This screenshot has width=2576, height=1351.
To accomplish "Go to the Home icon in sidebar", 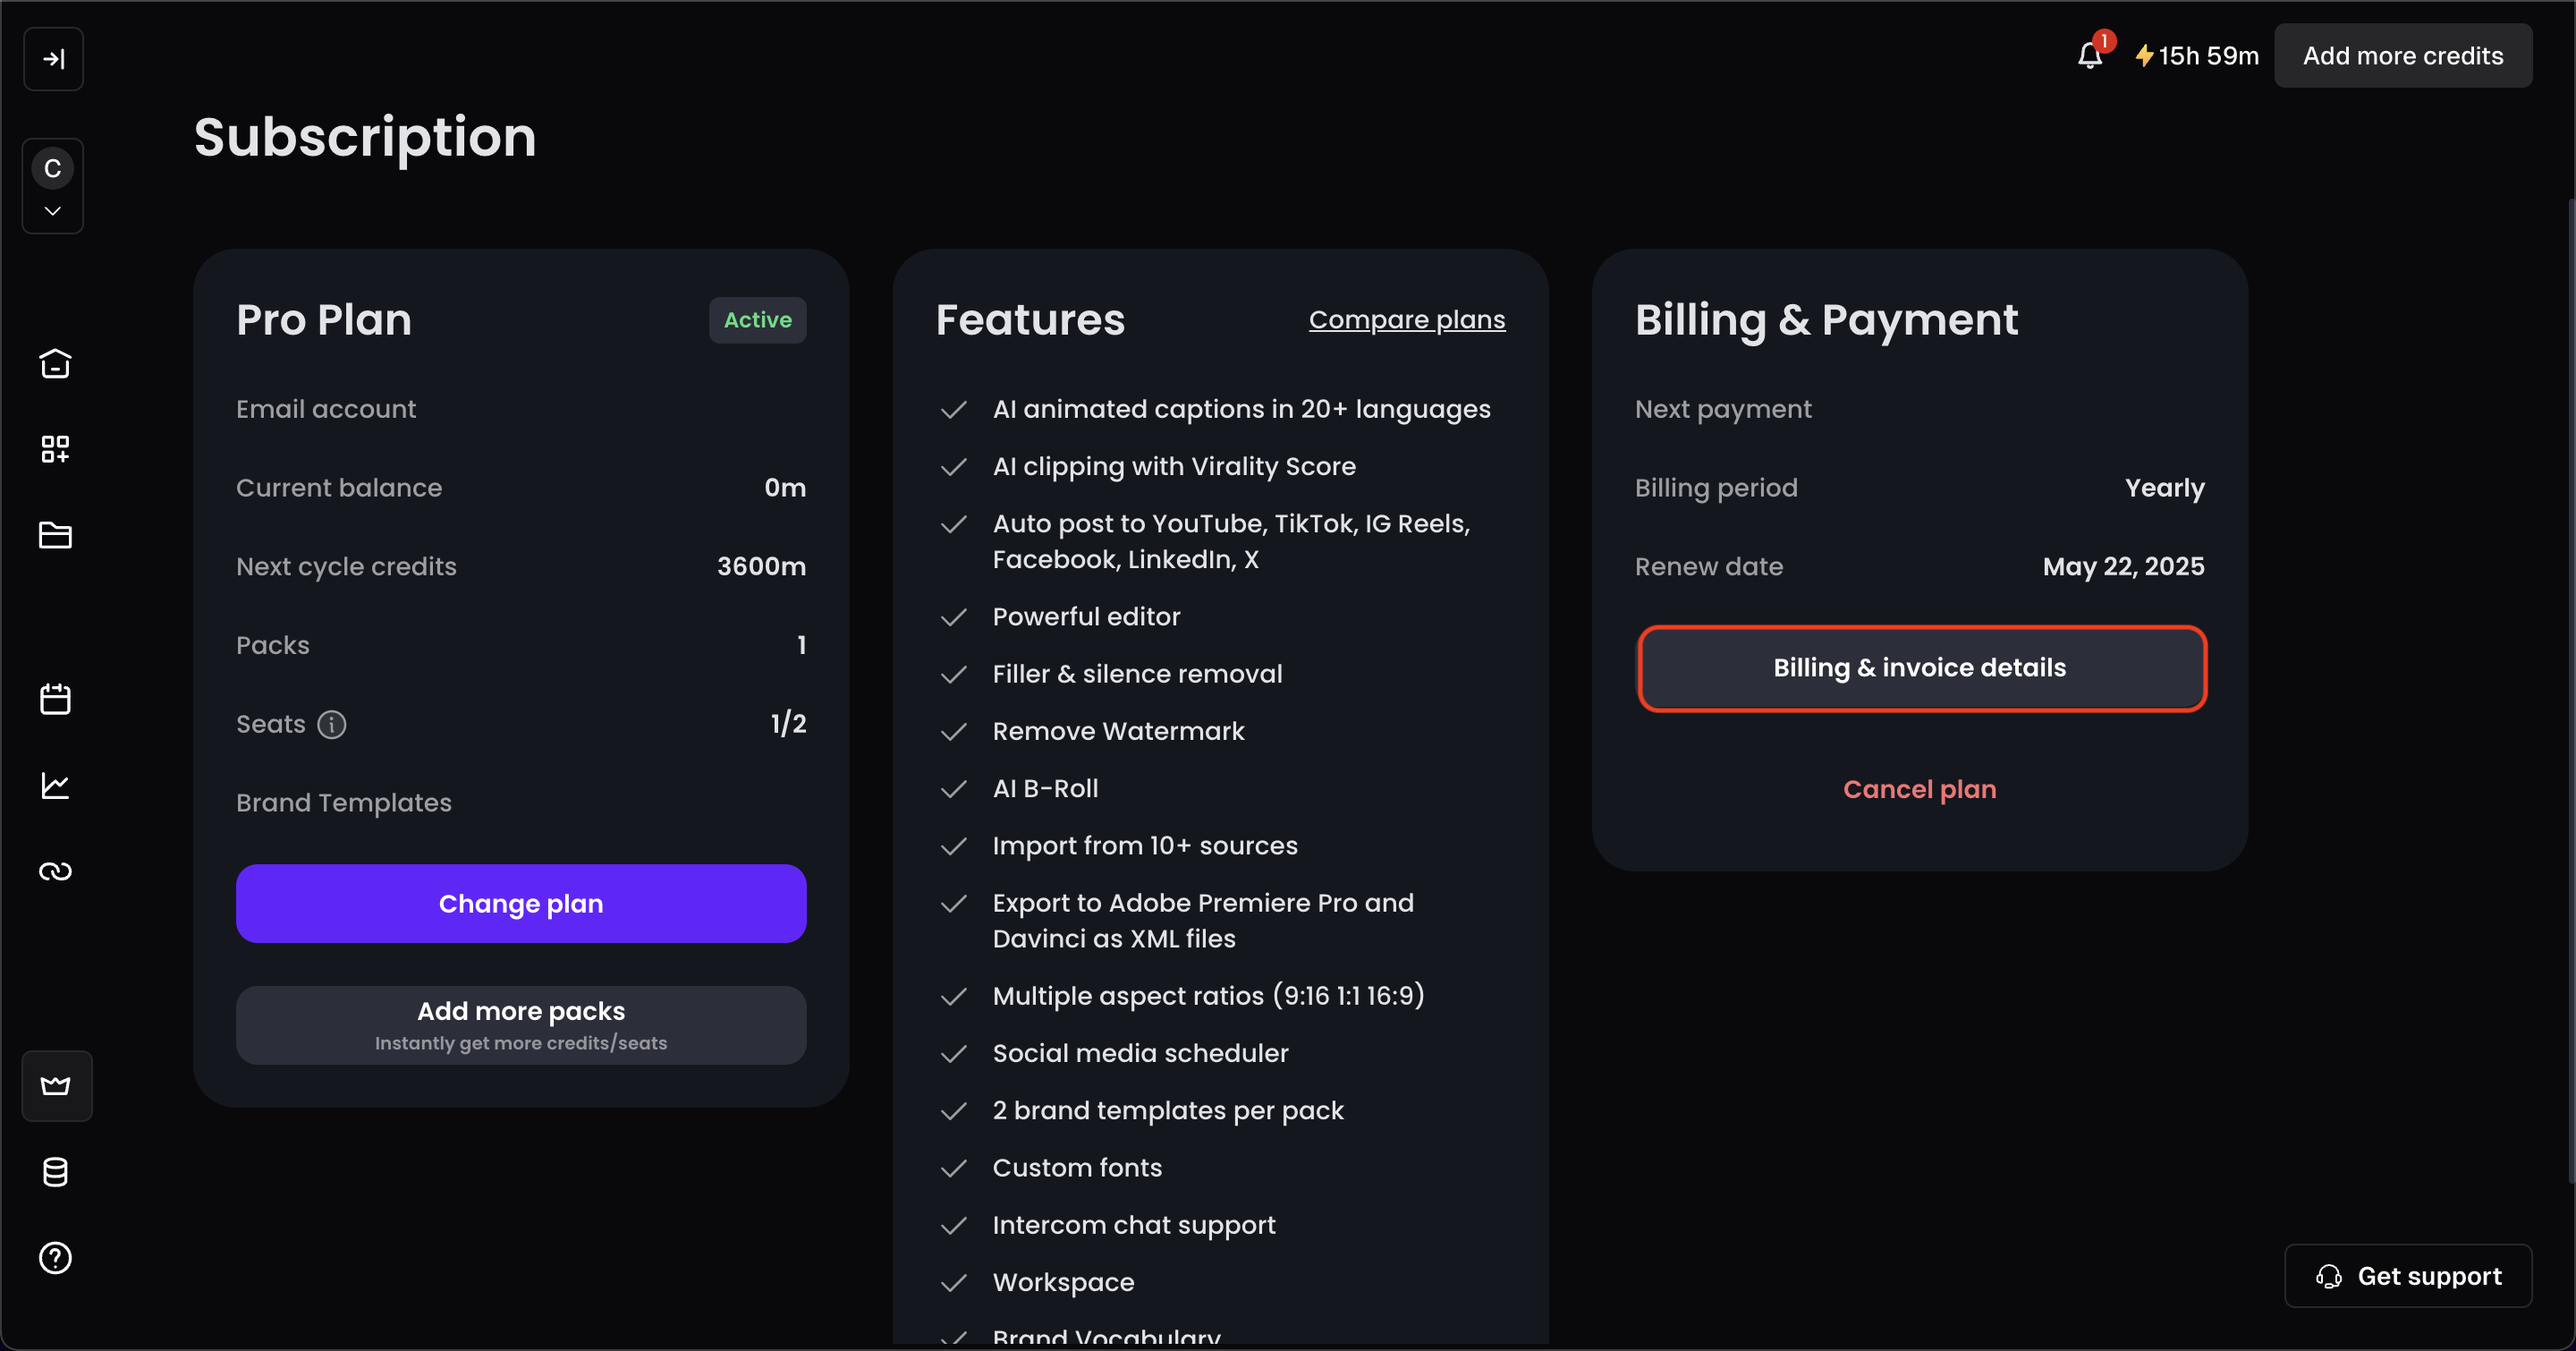I will (55, 363).
